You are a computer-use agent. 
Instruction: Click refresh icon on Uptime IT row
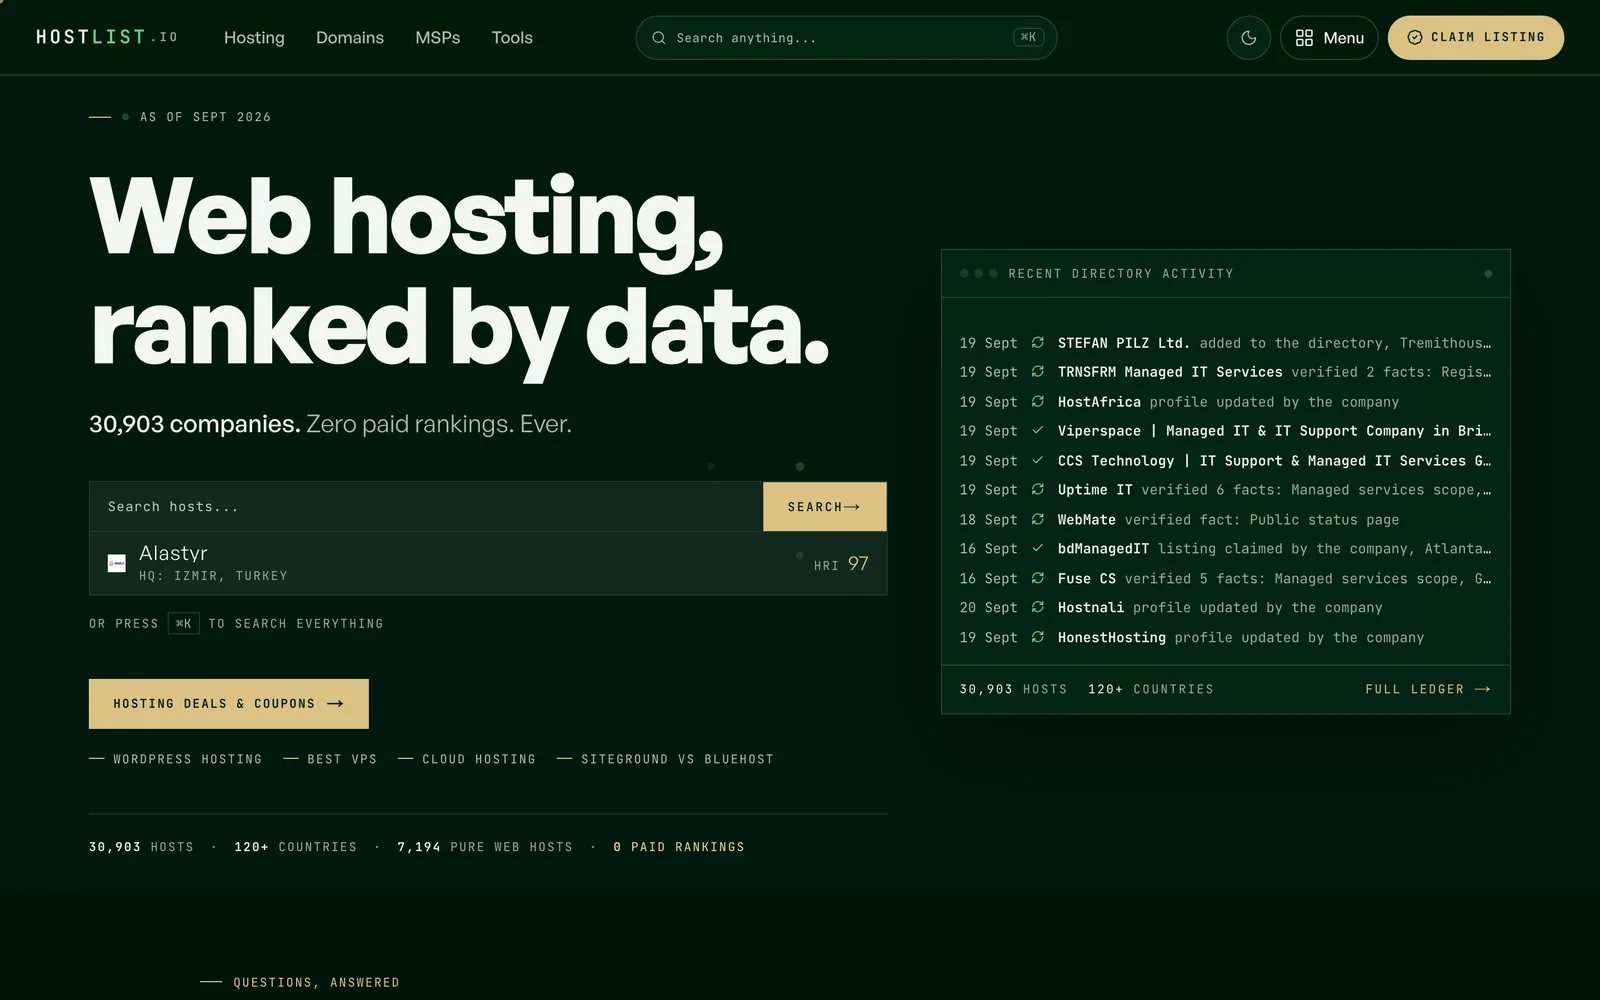pos(1038,490)
